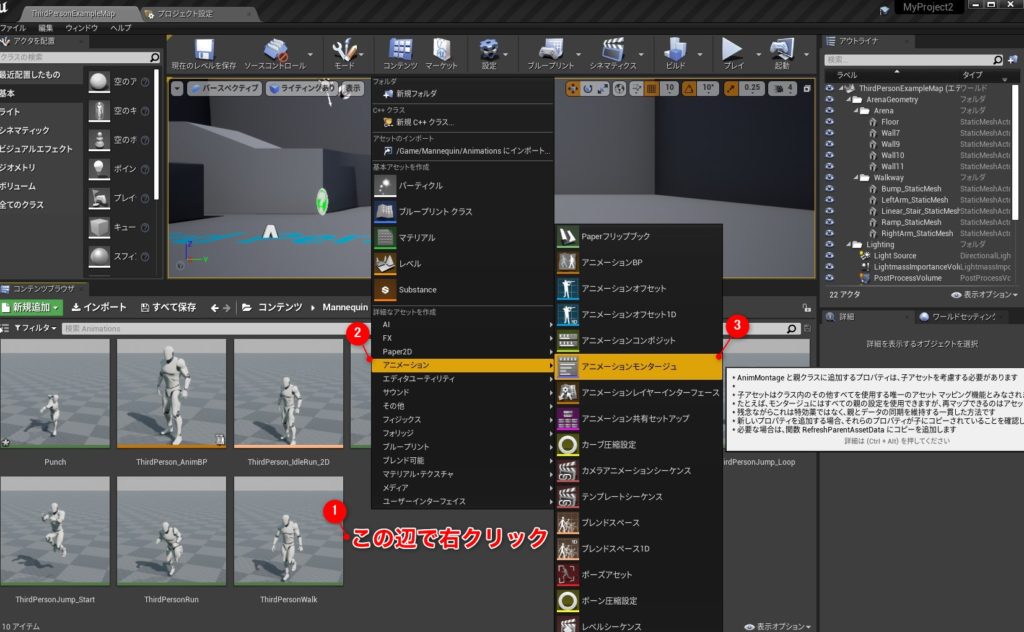The image size is (1024, 632).
Task: Select Blend Space (ブレンドスペース) in the submenu
Action: 639,523
